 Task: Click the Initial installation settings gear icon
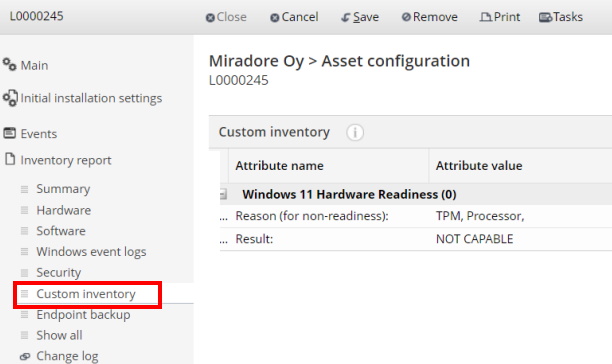coord(10,98)
